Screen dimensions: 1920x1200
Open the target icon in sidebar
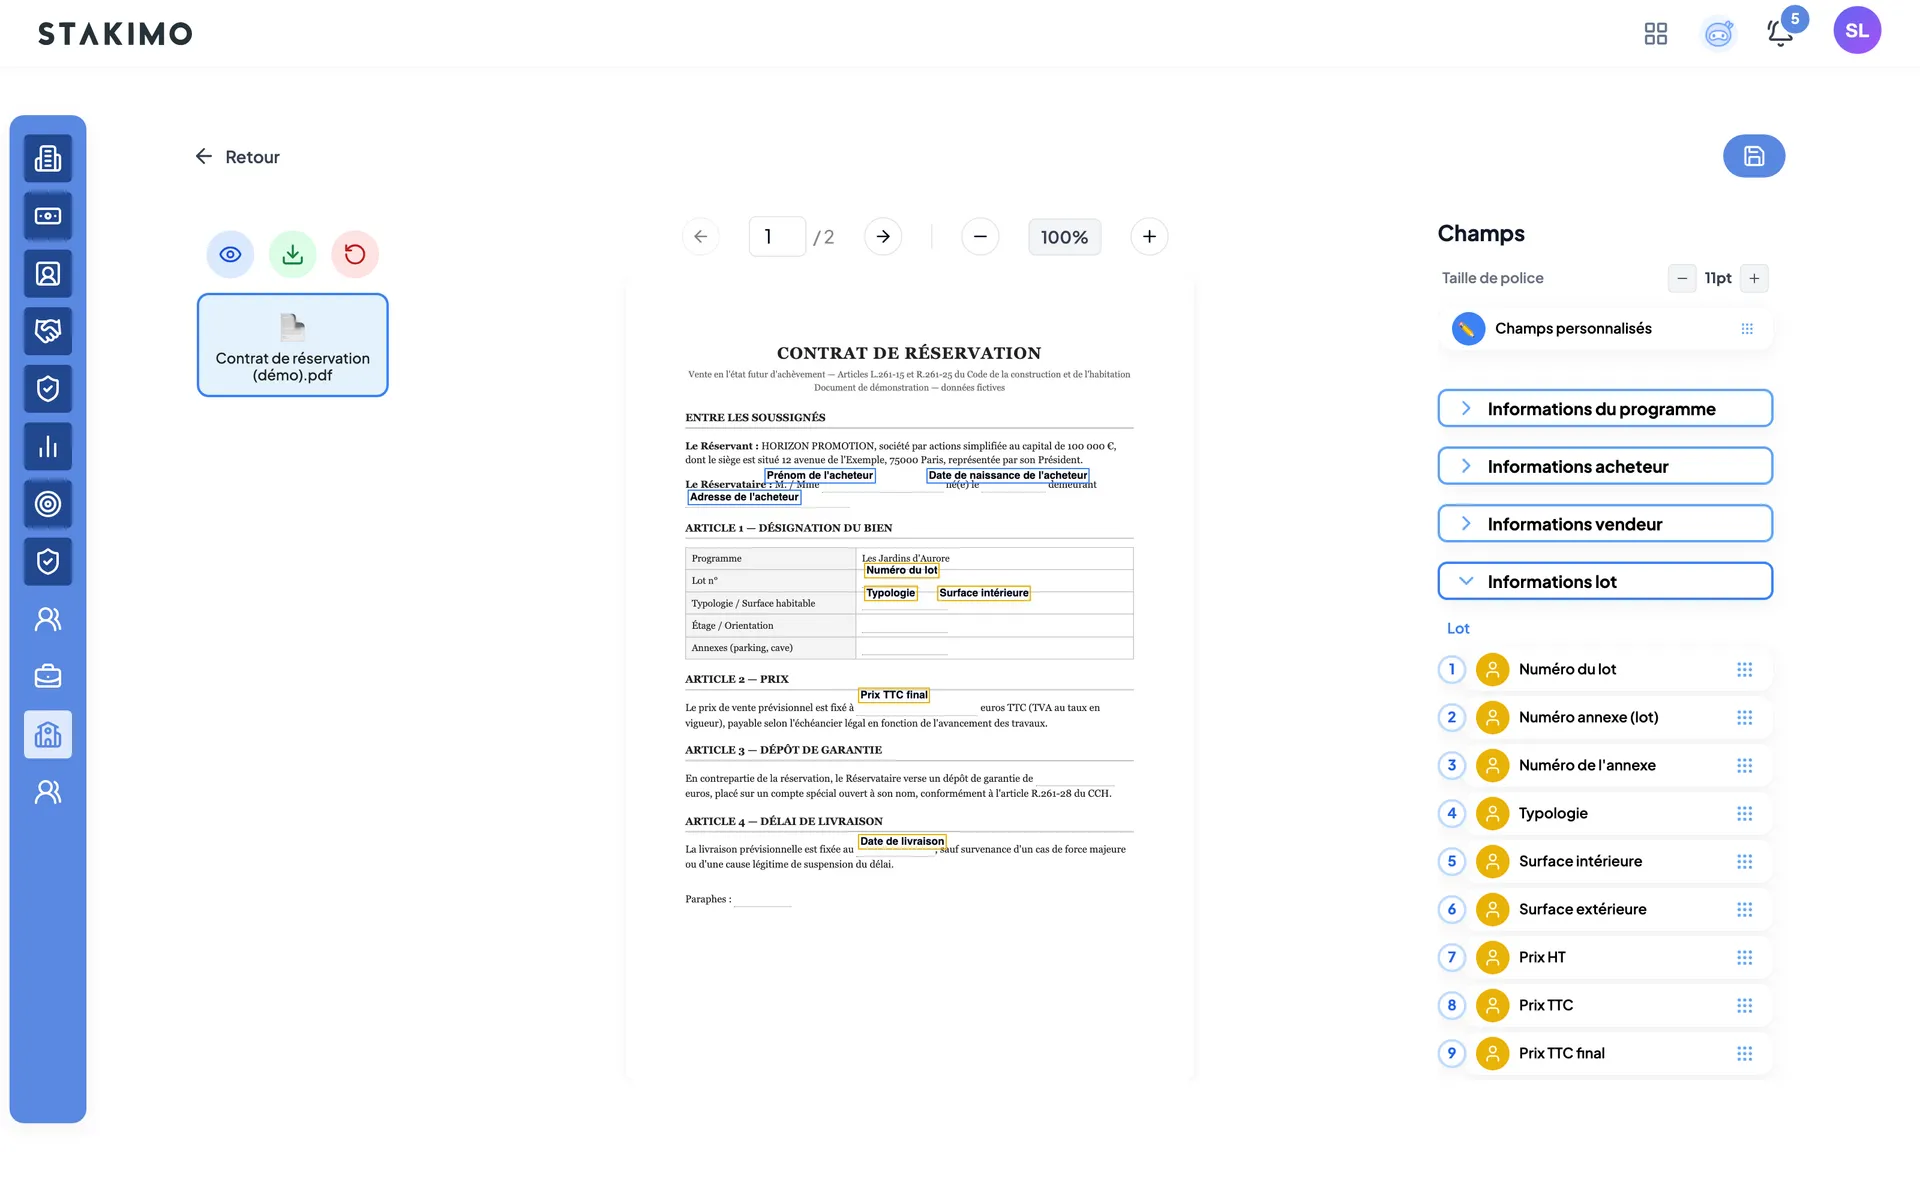point(48,504)
